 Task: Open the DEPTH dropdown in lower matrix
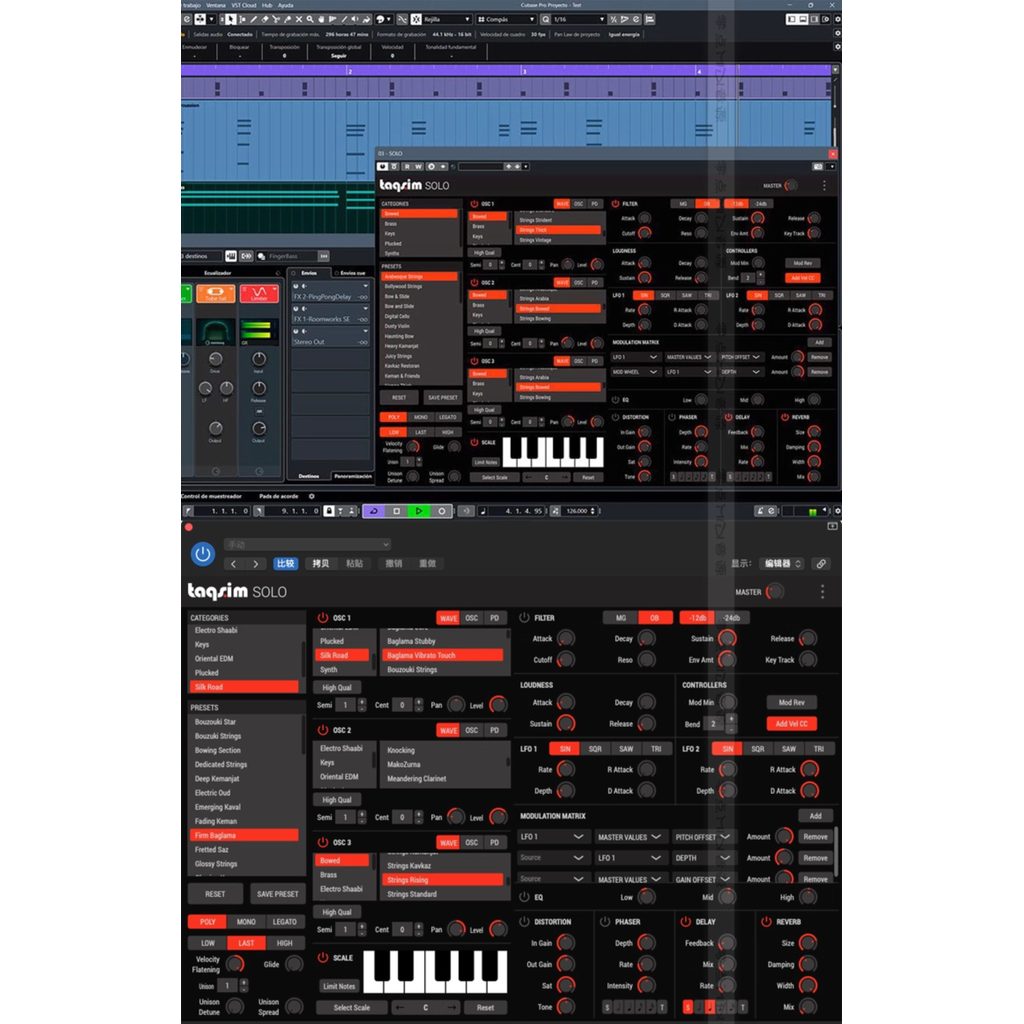tap(702, 857)
